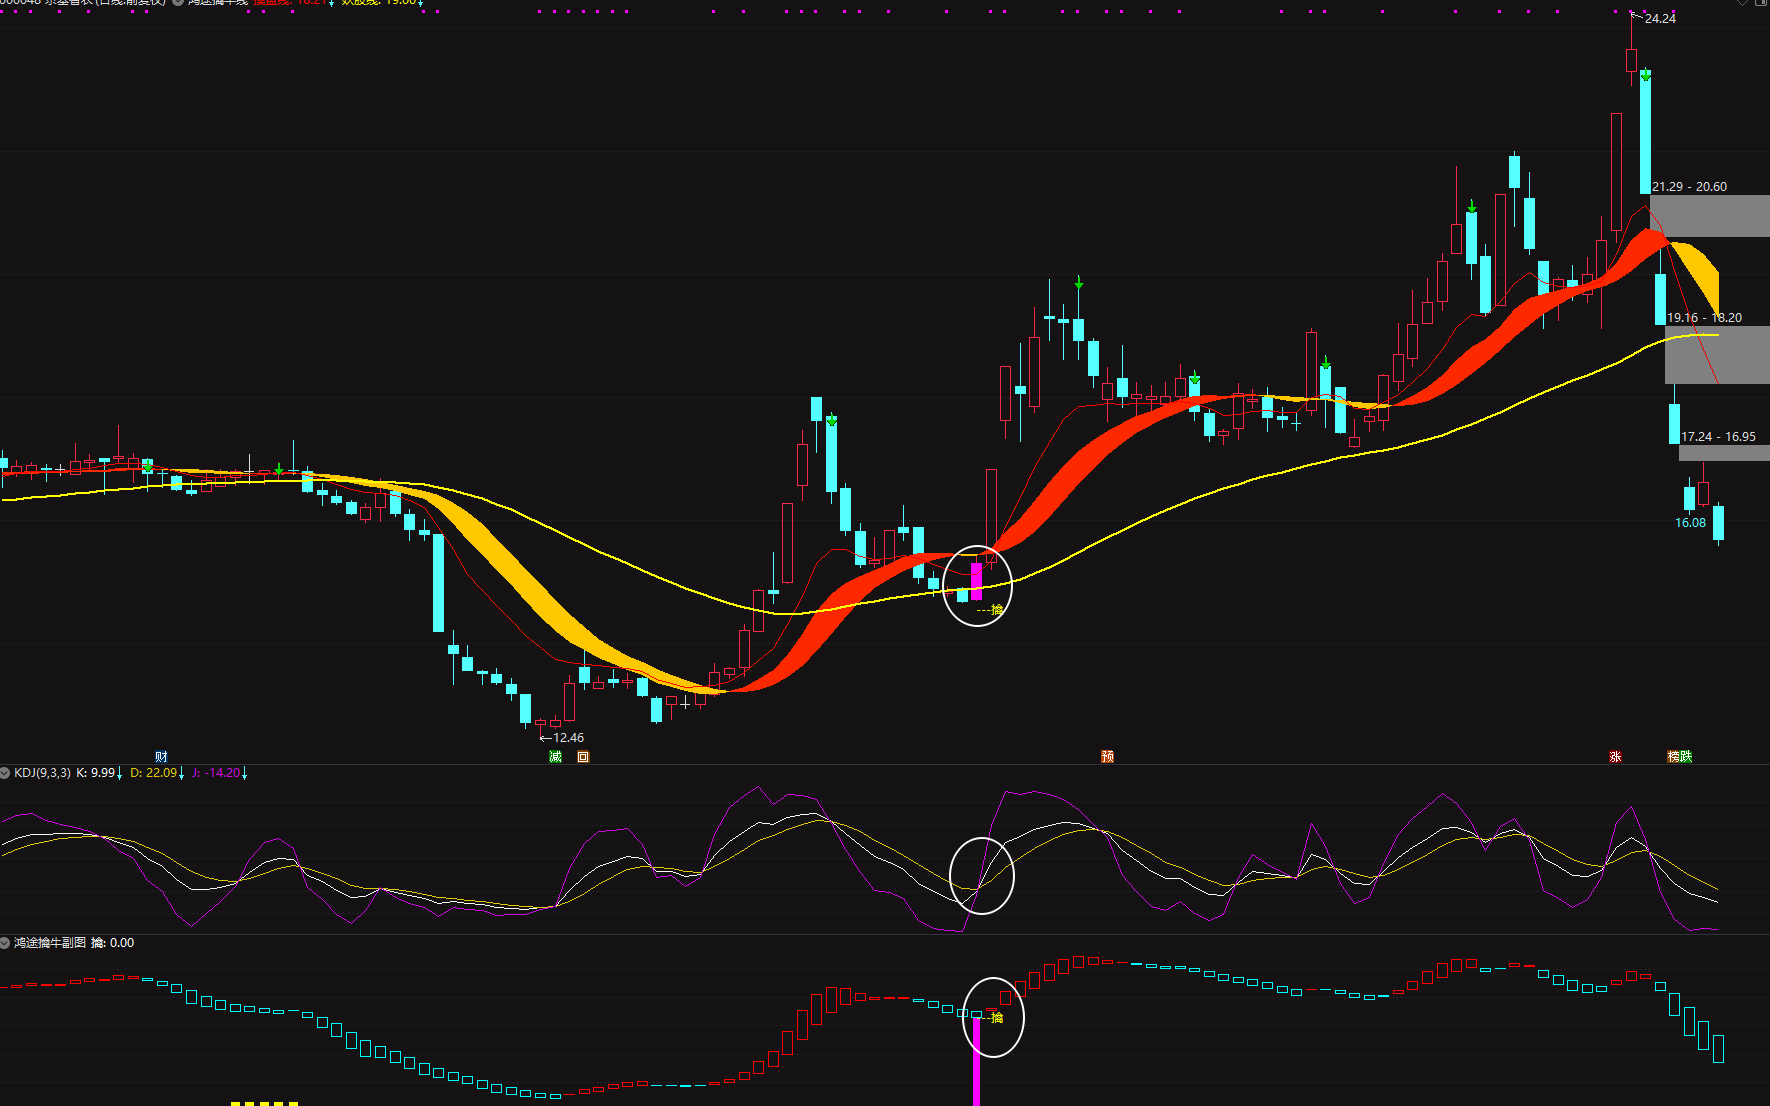
Task: Click the magenta signal candle in main chart
Action: tap(976, 581)
